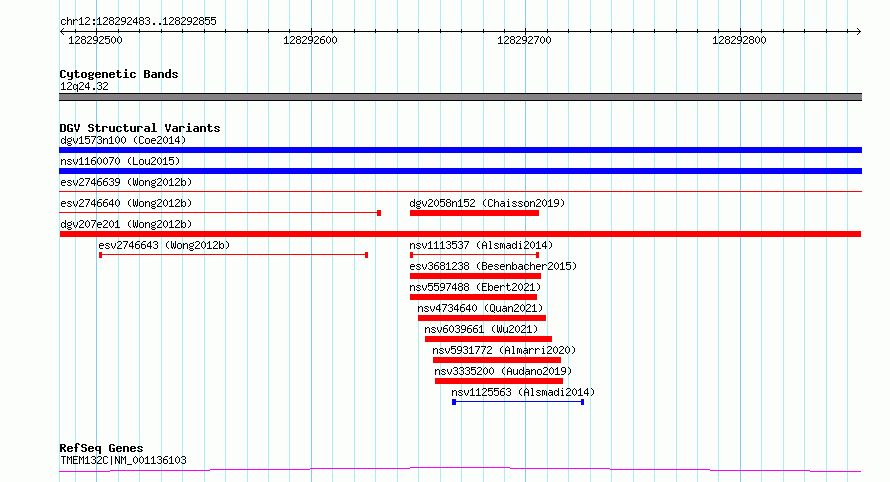Image resolution: width=890 pixels, height=482 pixels.
Task: Open esv3681238 (Besenbacher2015) label
Action: coord(493,266)
